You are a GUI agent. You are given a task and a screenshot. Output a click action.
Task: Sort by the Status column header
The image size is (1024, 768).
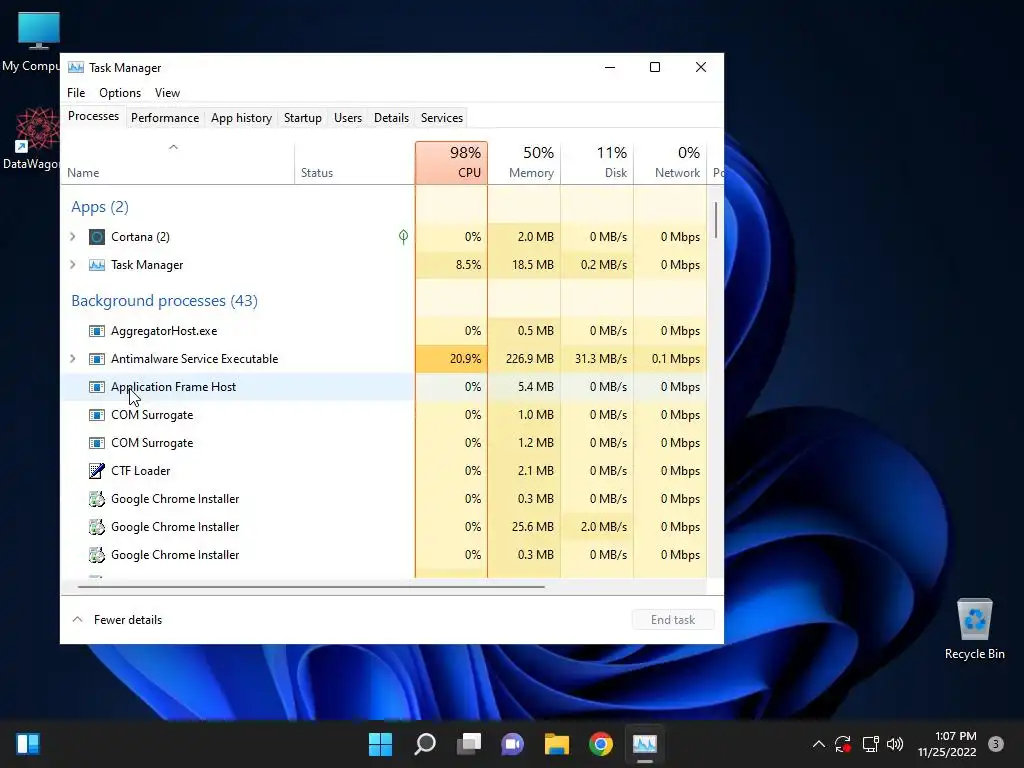355,163
